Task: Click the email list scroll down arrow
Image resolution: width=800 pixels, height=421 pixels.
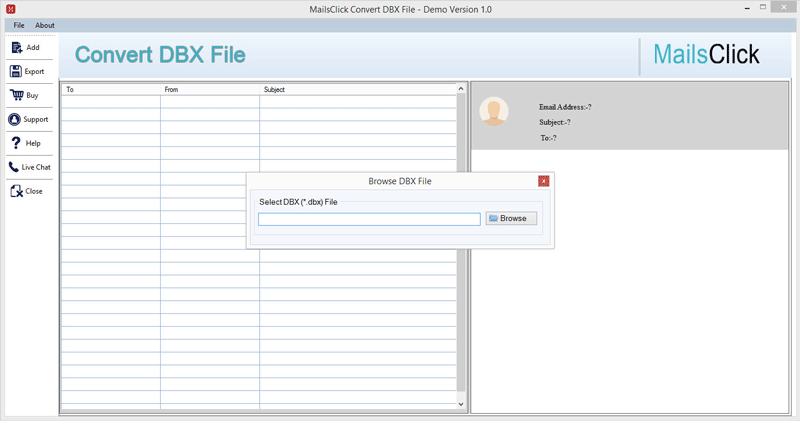Action: coord(461,404)
